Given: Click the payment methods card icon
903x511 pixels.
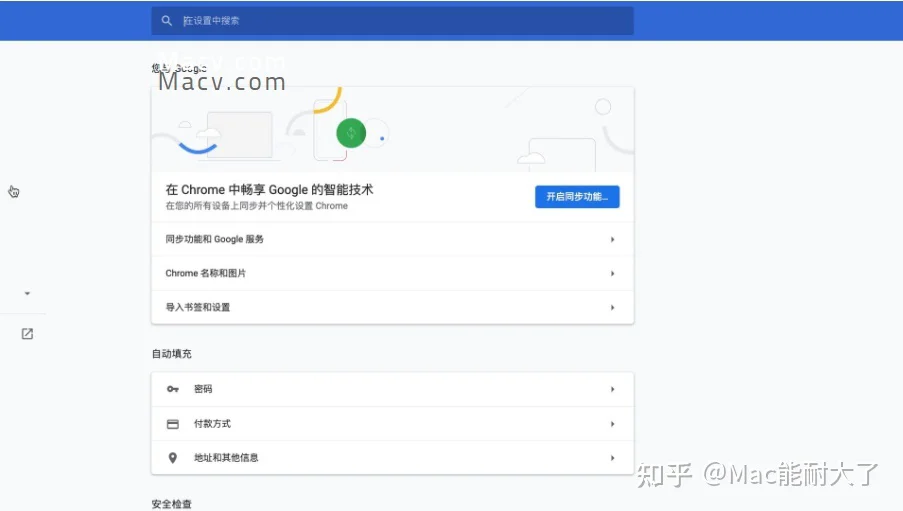Looking at the screenshot, I should point(173,424).
